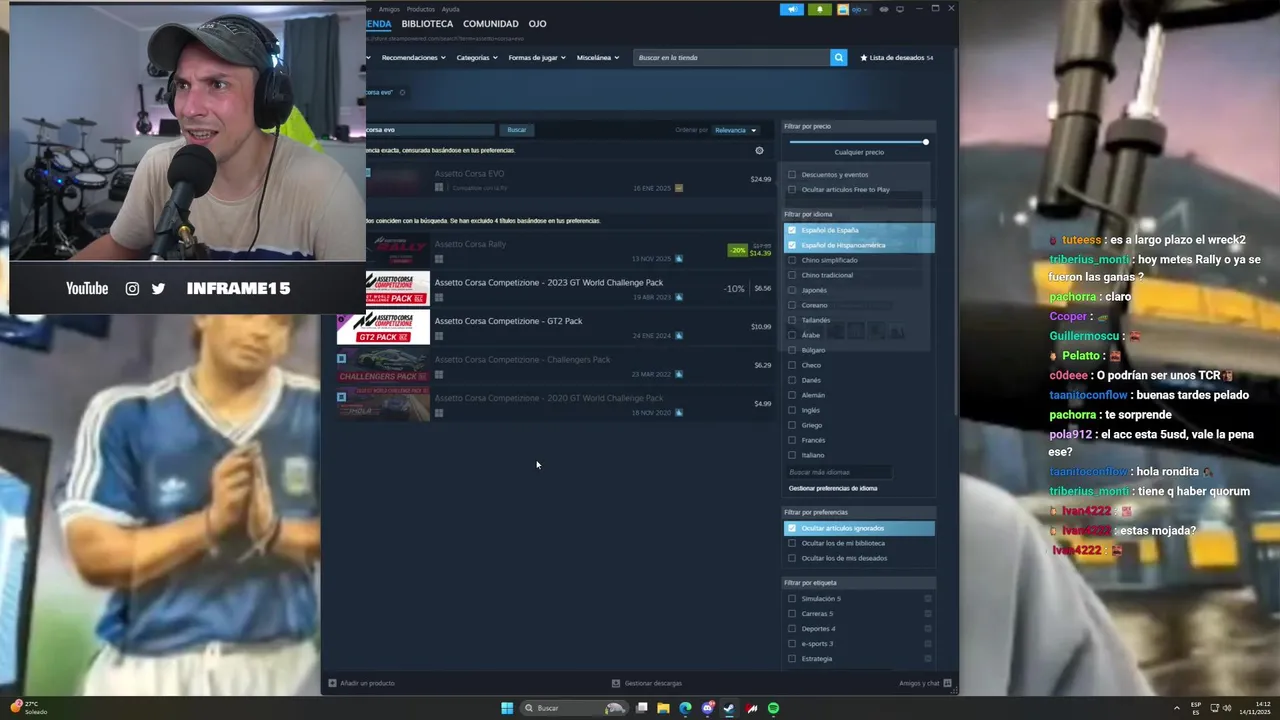Open the Ayuda menu
The height and width of the screenshot is (720, 1280).
[451, 9]
